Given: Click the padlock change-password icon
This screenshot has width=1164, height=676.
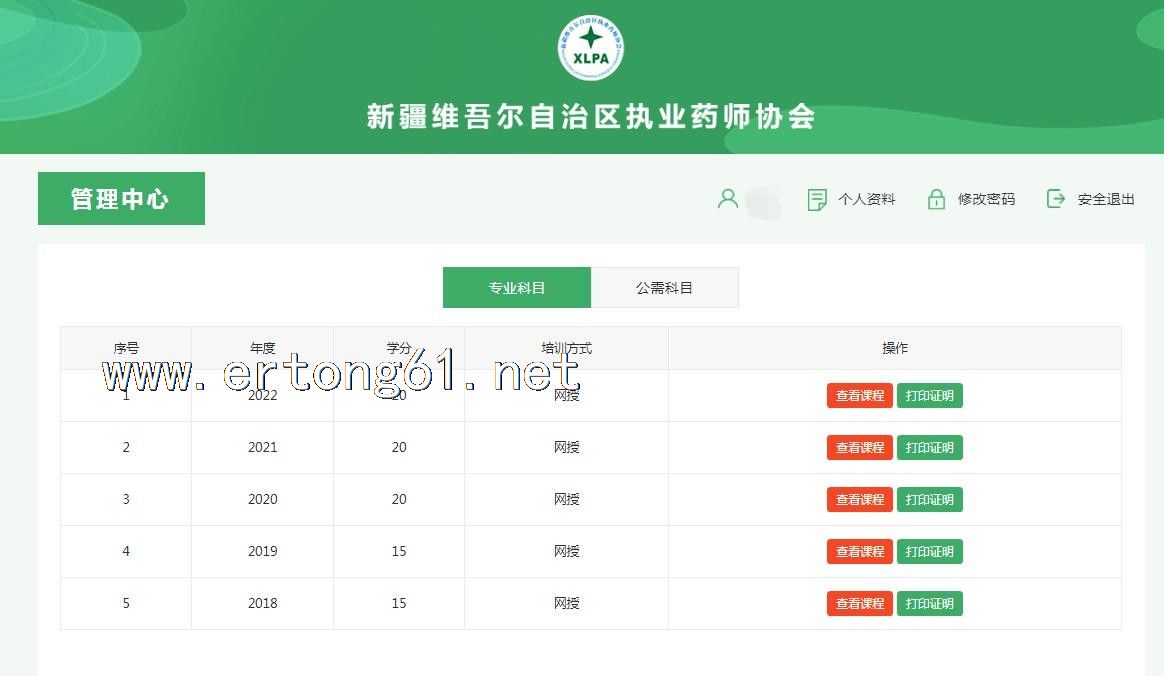Looking at the screenshot, I should point(936,199).
